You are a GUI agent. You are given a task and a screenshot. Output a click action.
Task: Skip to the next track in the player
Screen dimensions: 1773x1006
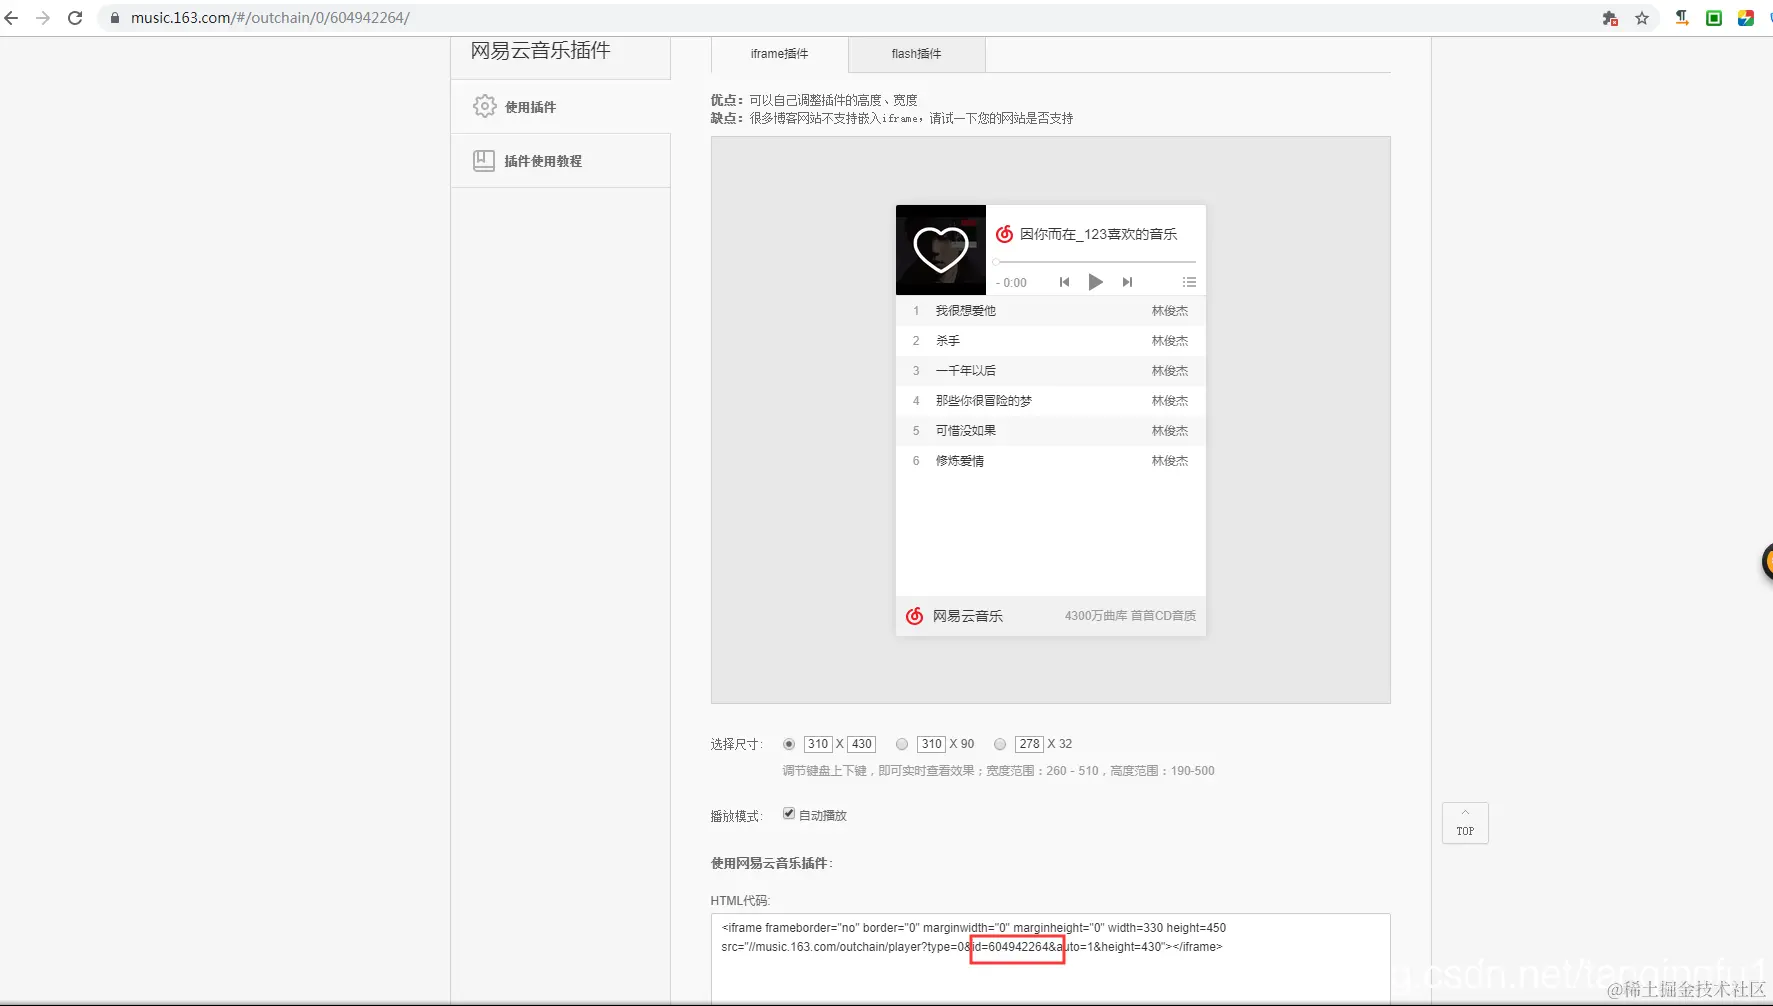1127,282
